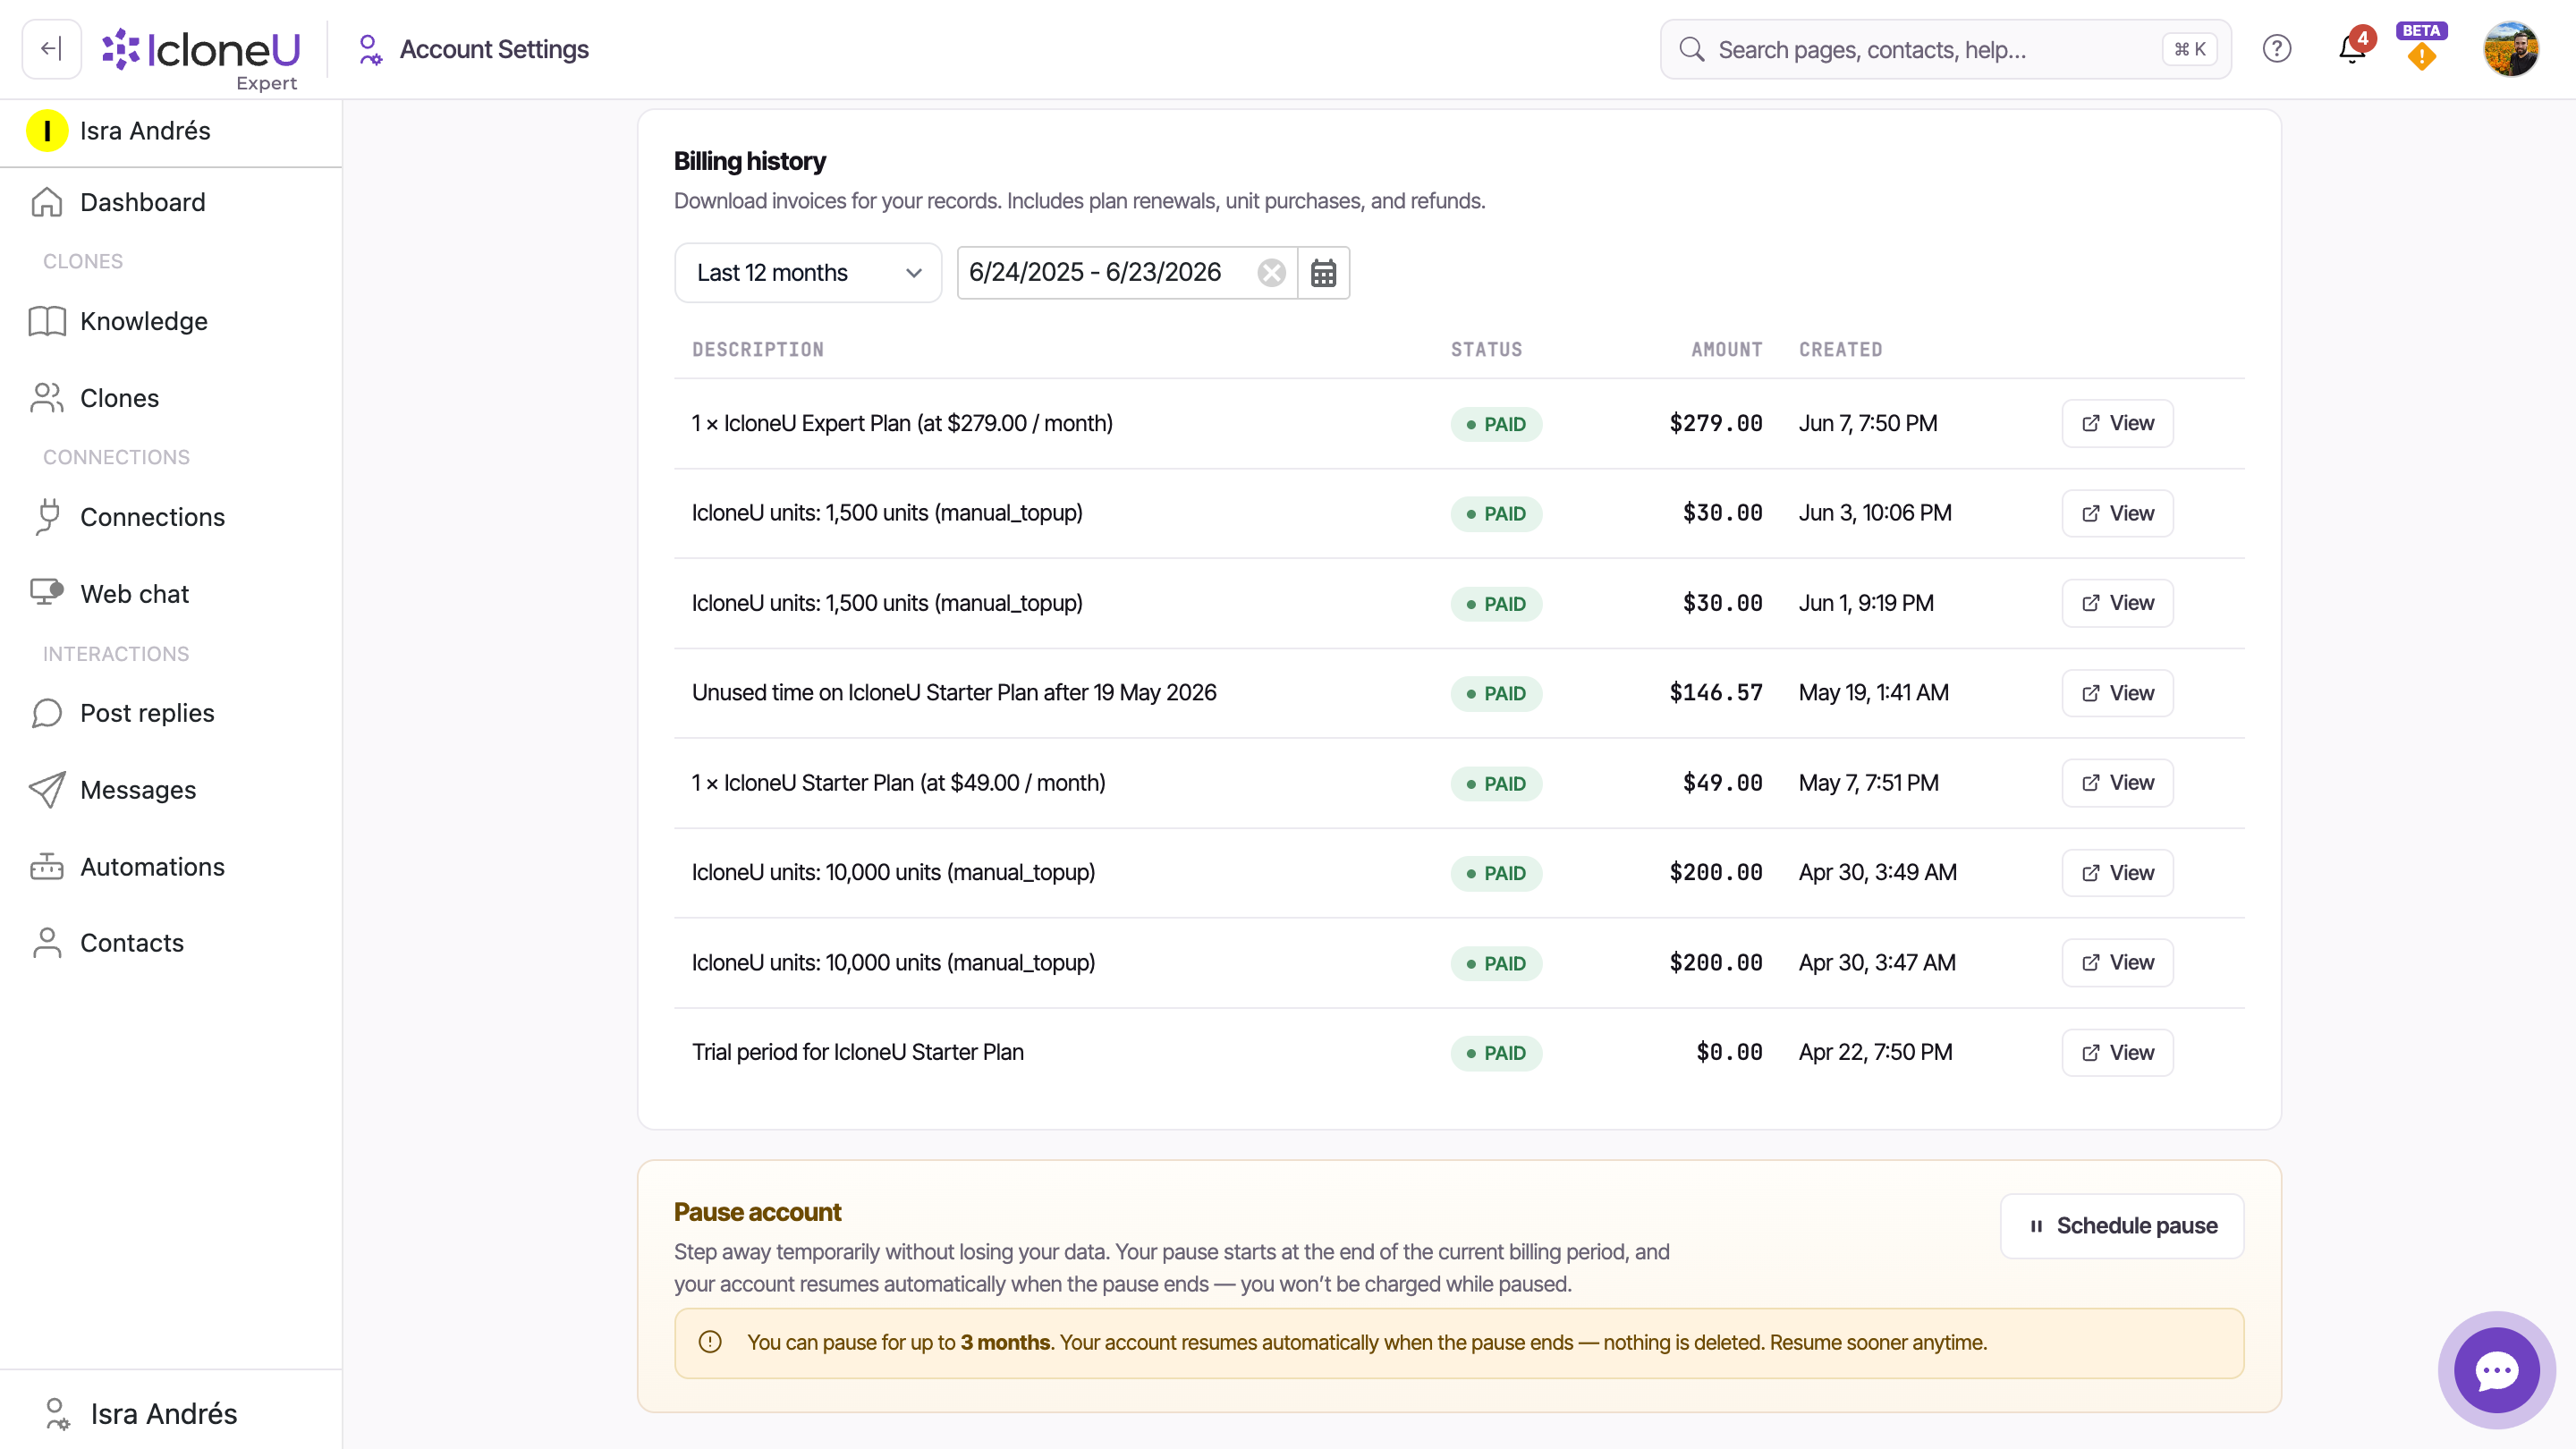Collapse the sidebar with the arrow button
Viewport: 2576px width, 1449px height.
click(x=51, y=49)
